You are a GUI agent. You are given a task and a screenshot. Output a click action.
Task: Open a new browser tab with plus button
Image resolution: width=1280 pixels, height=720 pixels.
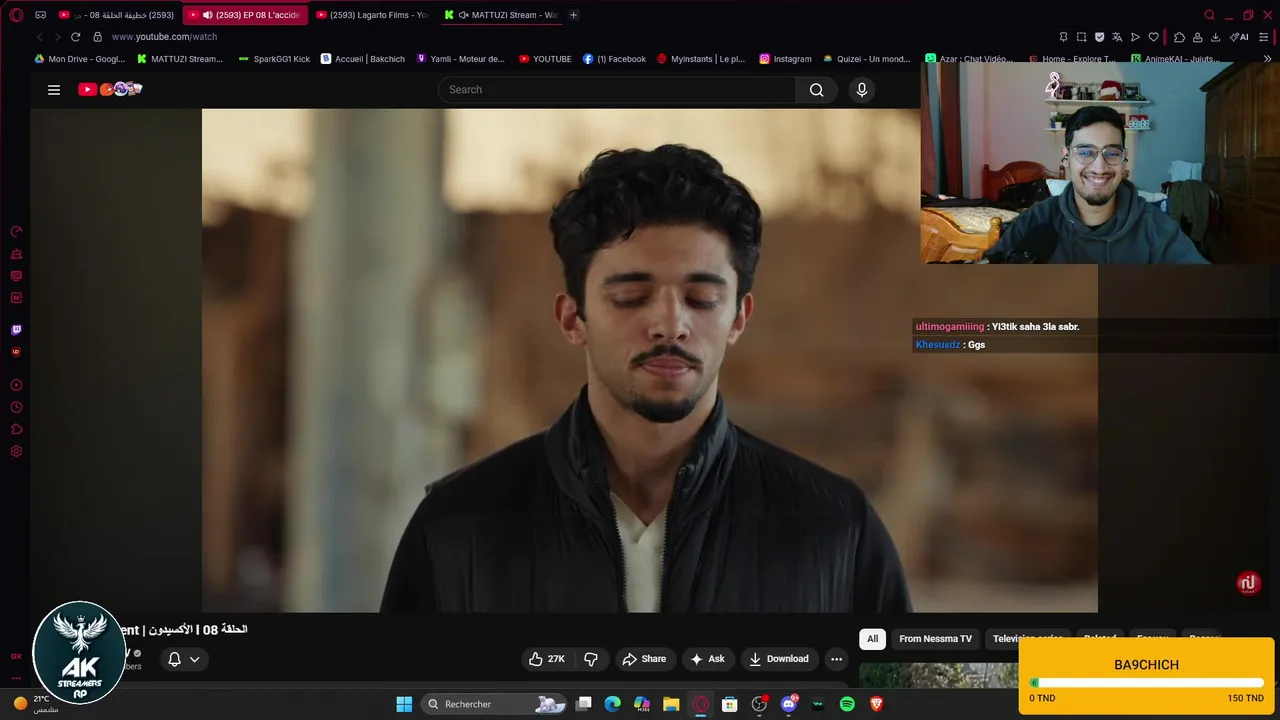tap(573, 15)
